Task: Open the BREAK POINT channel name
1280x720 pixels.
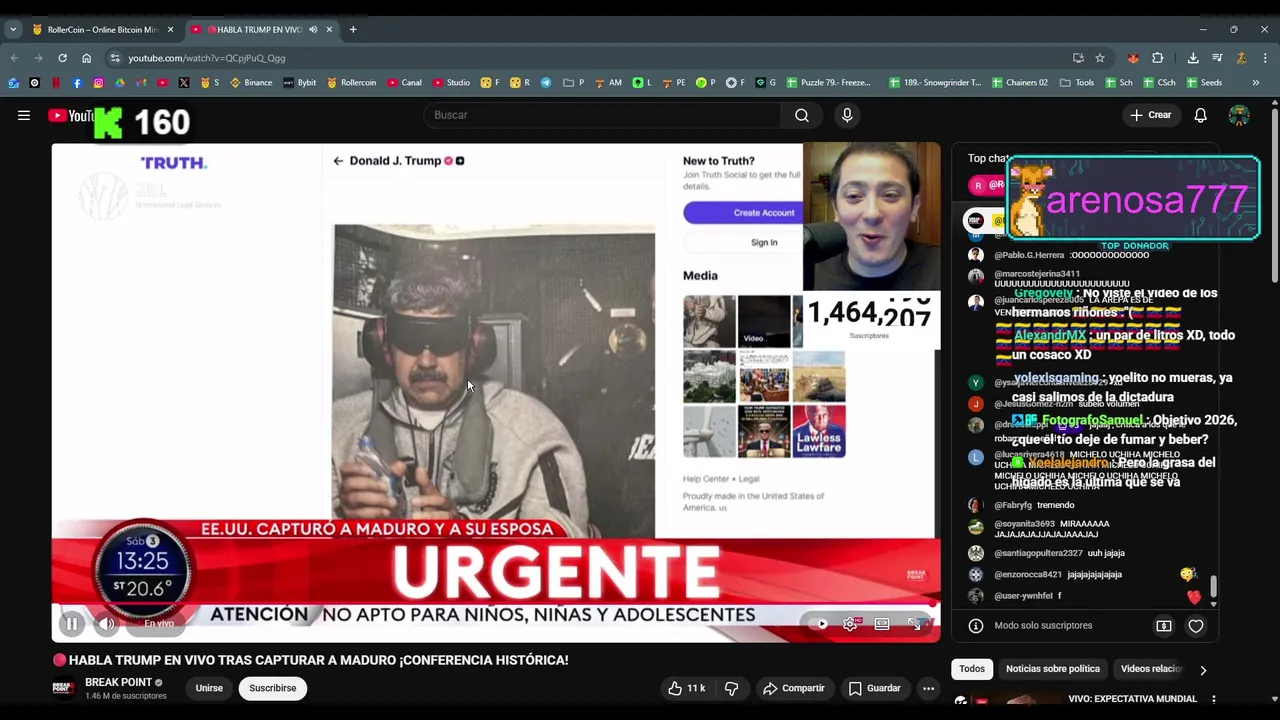Action: point(118,682)
